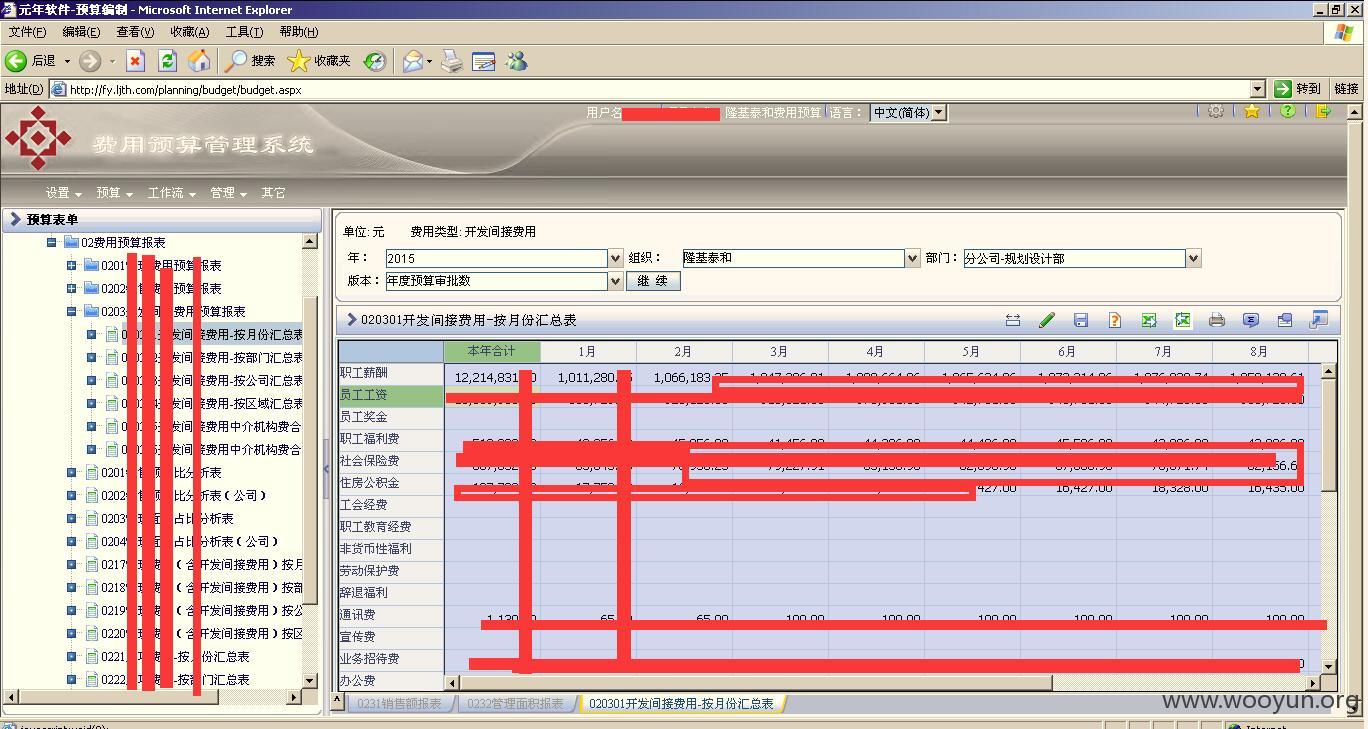
Task: Click the data grid vertical scrollbar down arrow
Action: tap(1328, 666)
